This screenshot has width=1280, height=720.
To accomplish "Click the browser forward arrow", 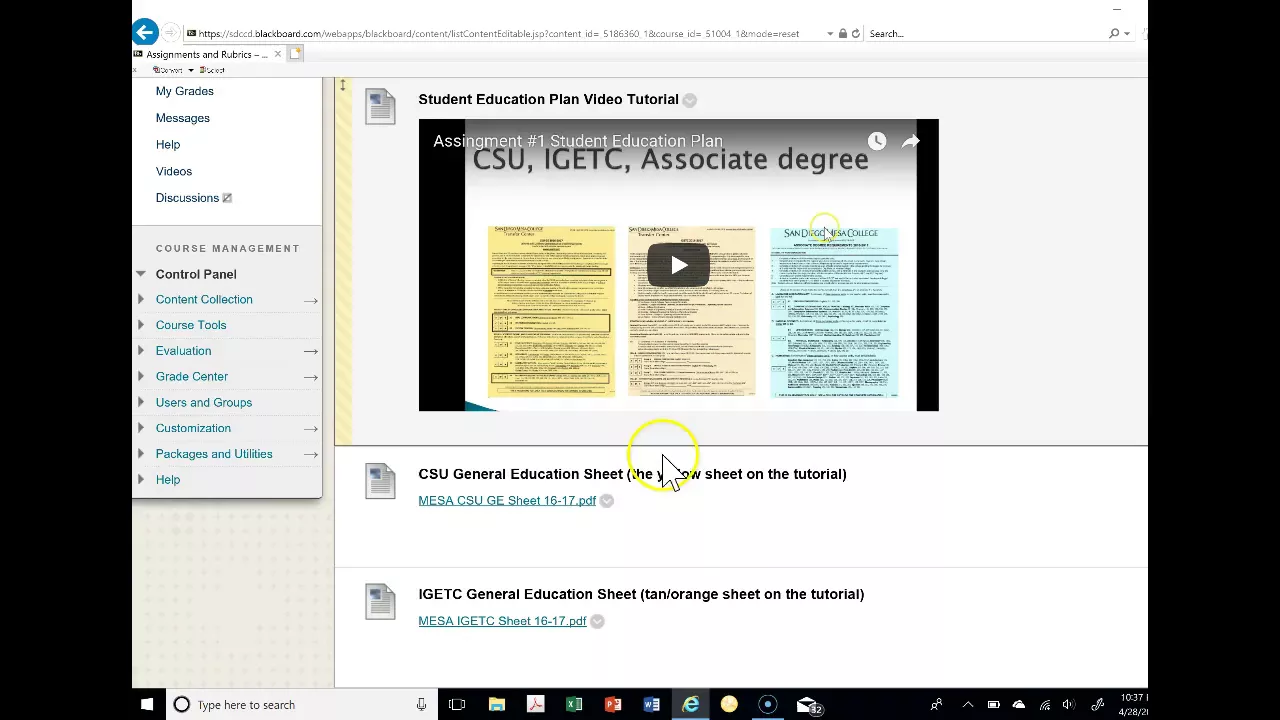I will coord(170,33).
